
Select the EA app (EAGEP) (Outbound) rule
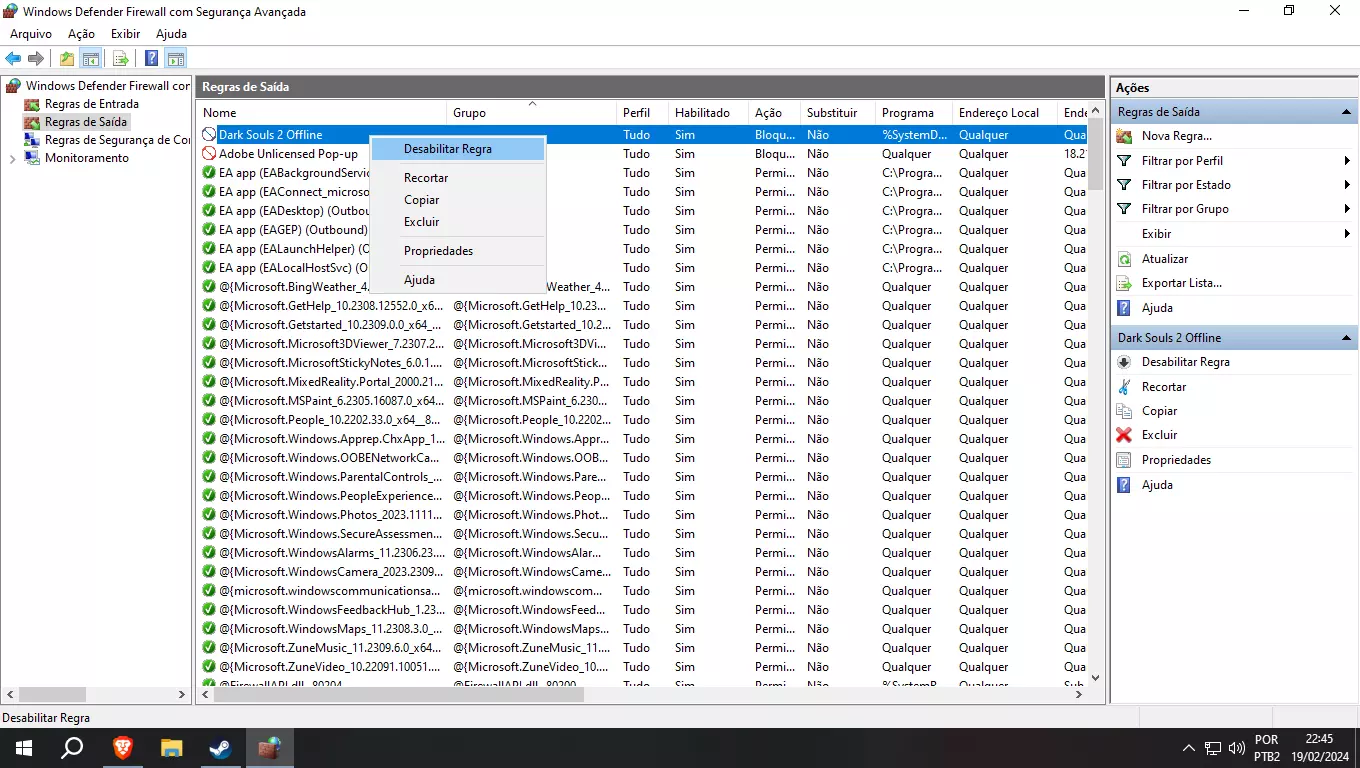[293, 230]
